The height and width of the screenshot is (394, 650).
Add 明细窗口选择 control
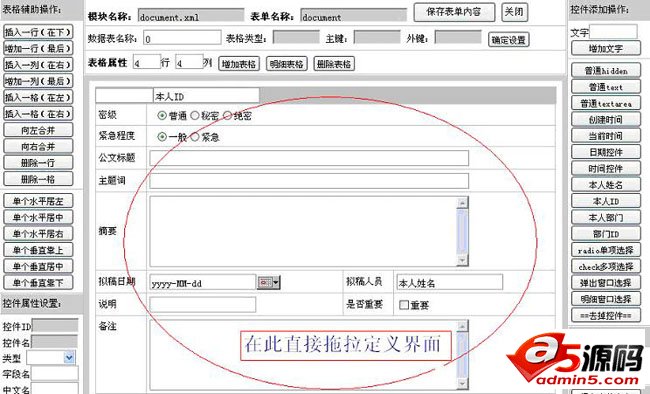pyautogui.click(x=606, y=299)
